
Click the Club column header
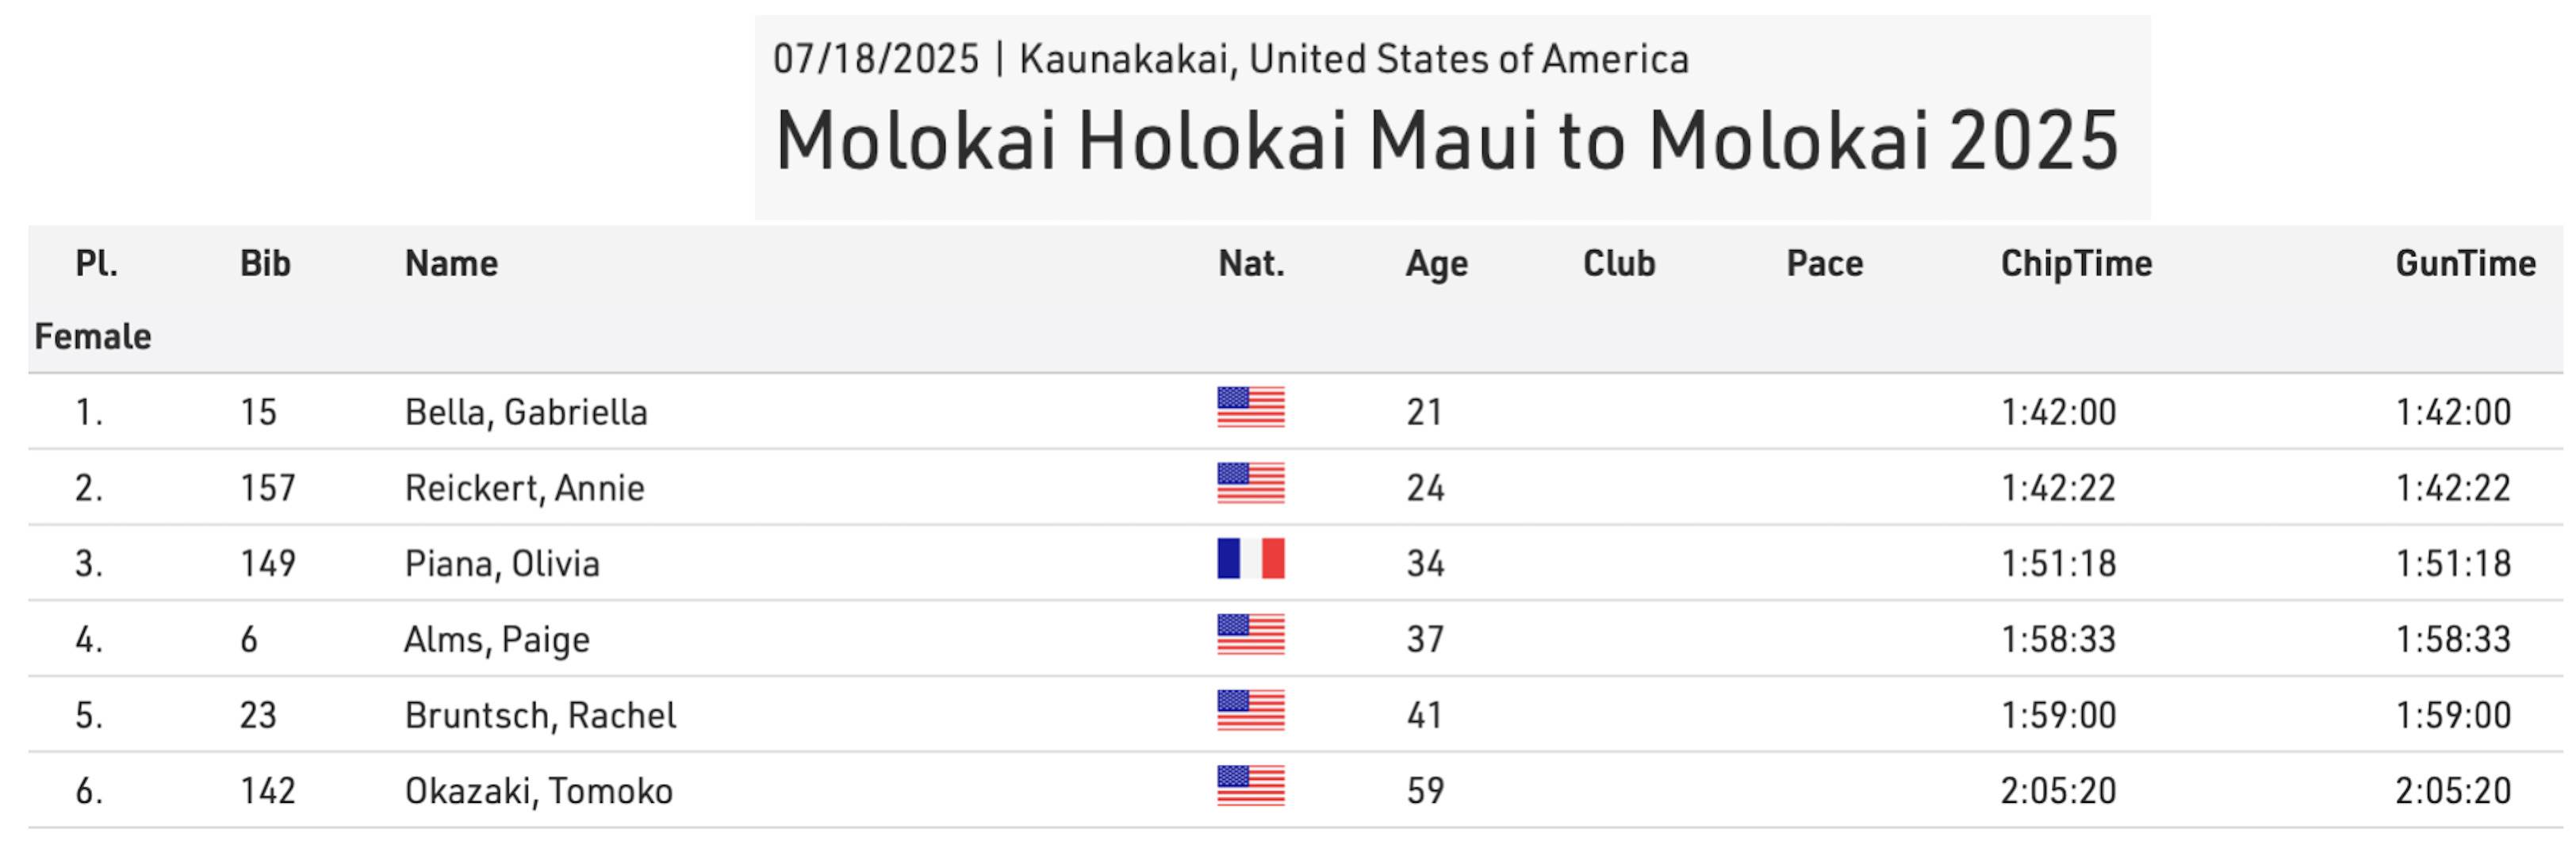1618,264
